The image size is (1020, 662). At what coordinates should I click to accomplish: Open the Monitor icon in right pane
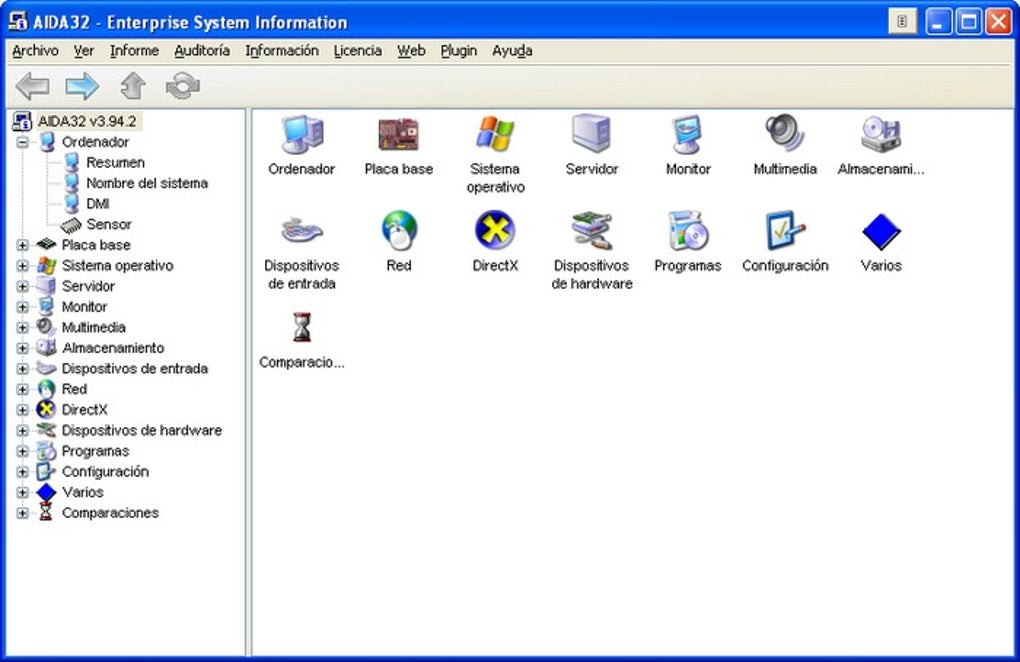click(x=688, y=134)
